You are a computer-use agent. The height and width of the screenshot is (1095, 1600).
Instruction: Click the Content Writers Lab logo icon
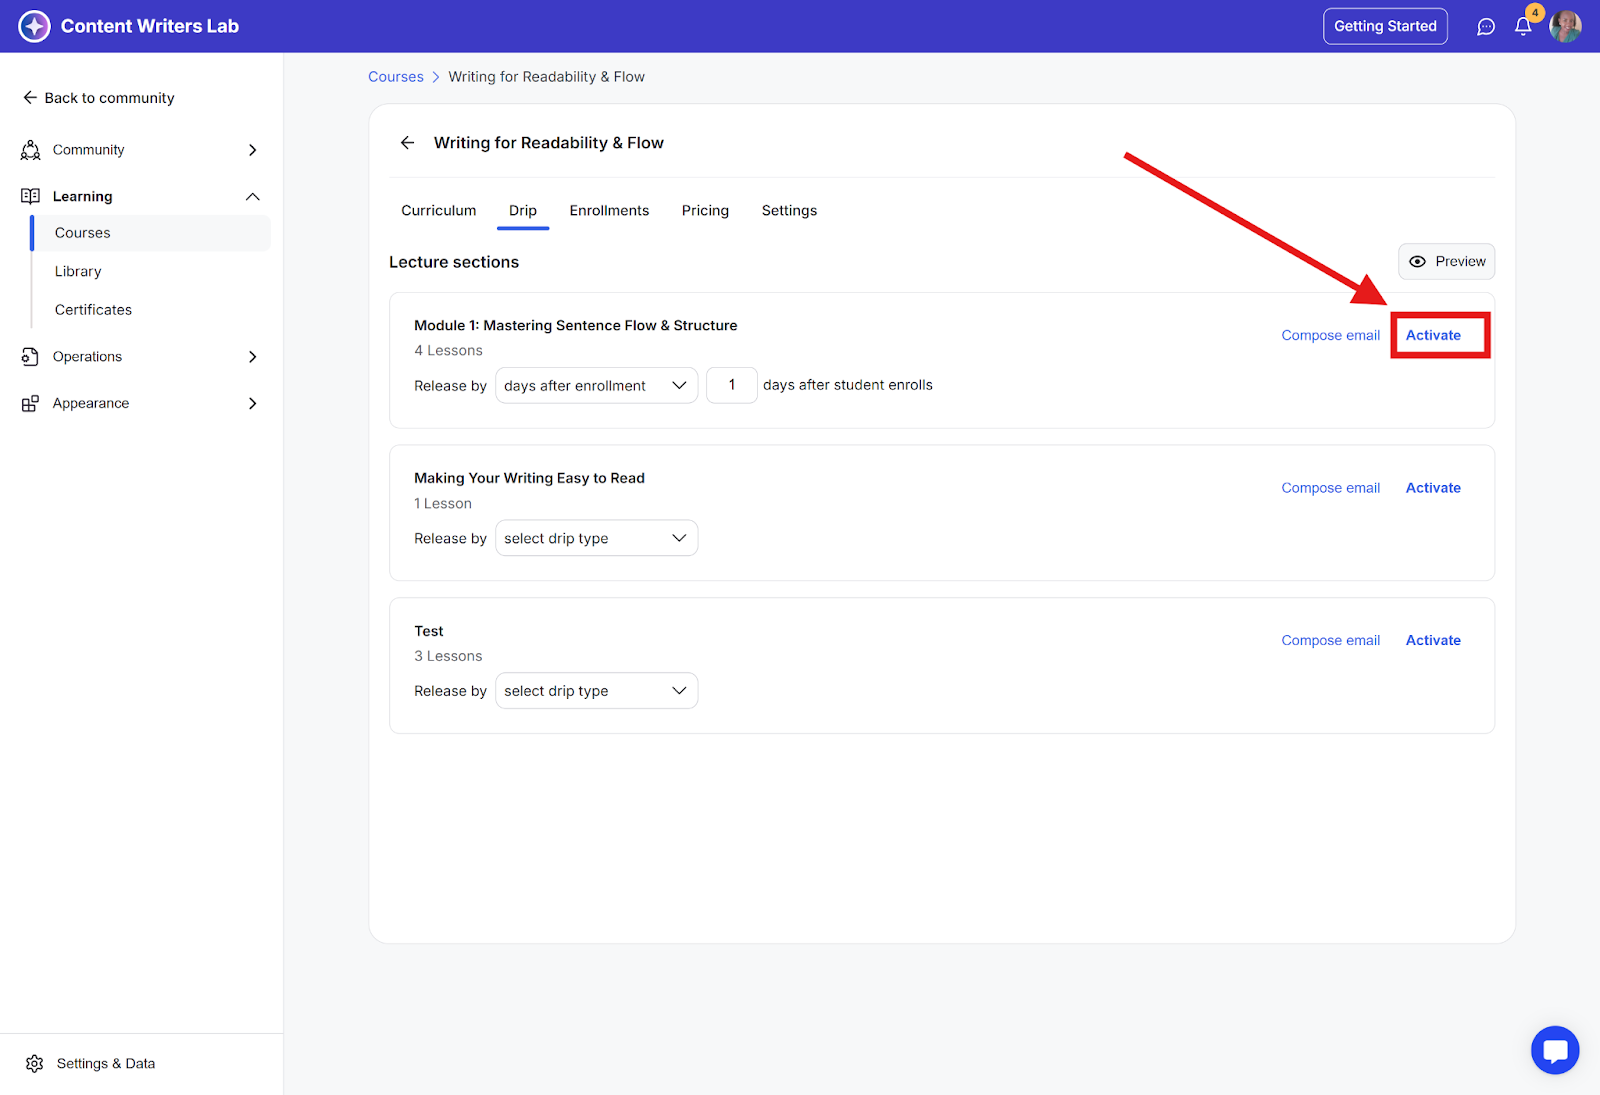point(34,26)
